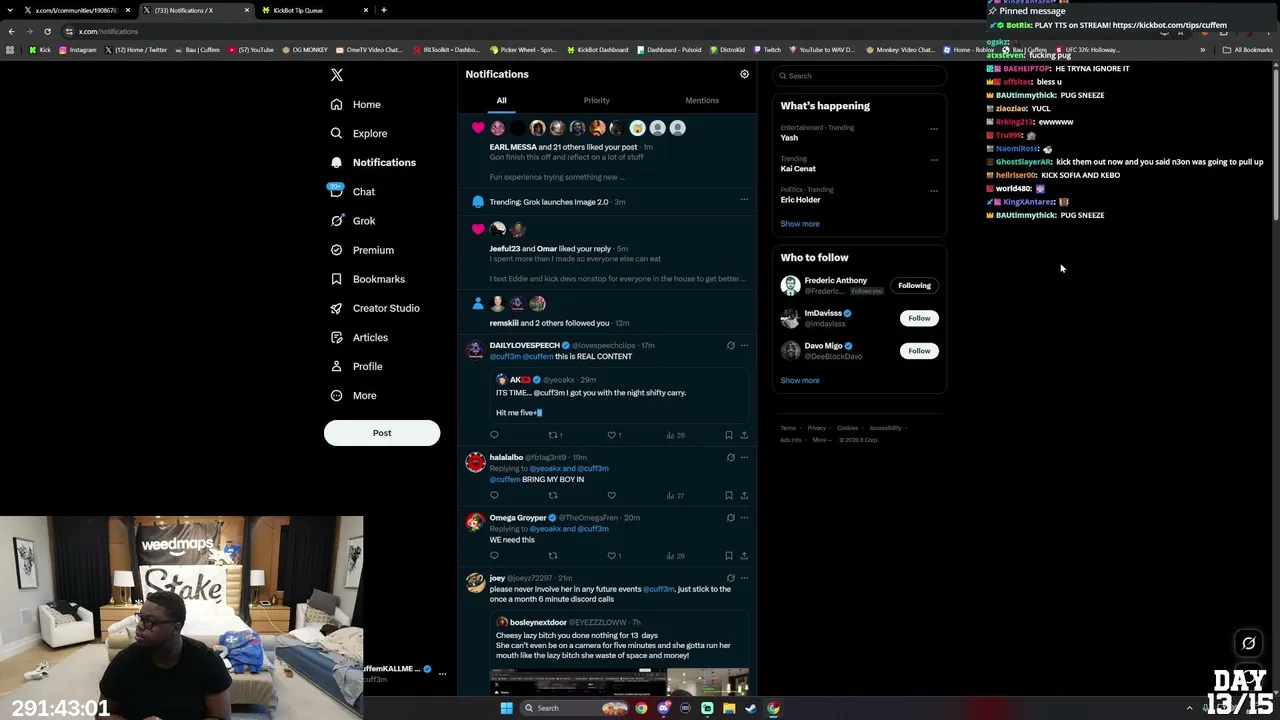Show all bookmarks bar overflow
1280x720 pixels.
1203,49
